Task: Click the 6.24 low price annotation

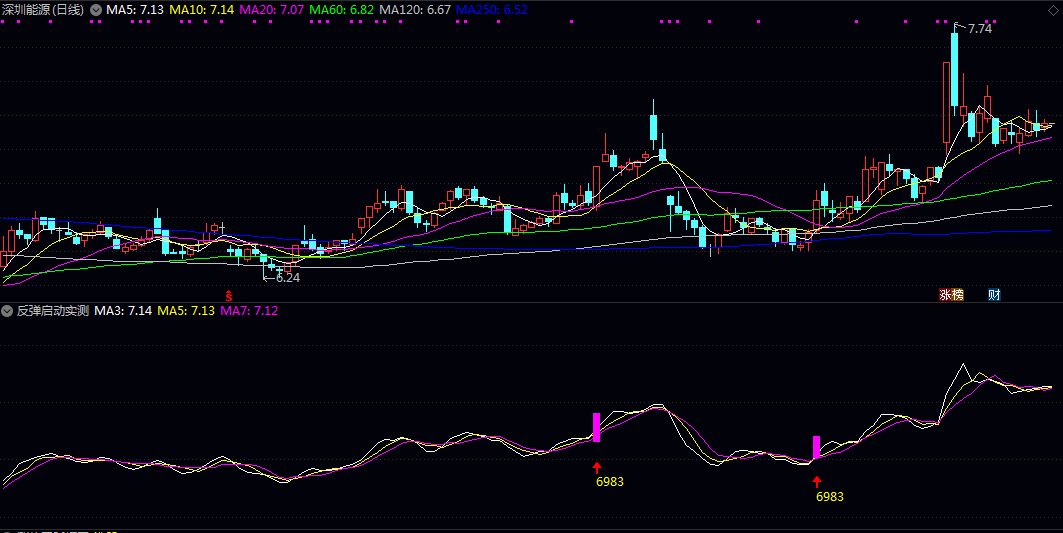Action: coord(287,277)
